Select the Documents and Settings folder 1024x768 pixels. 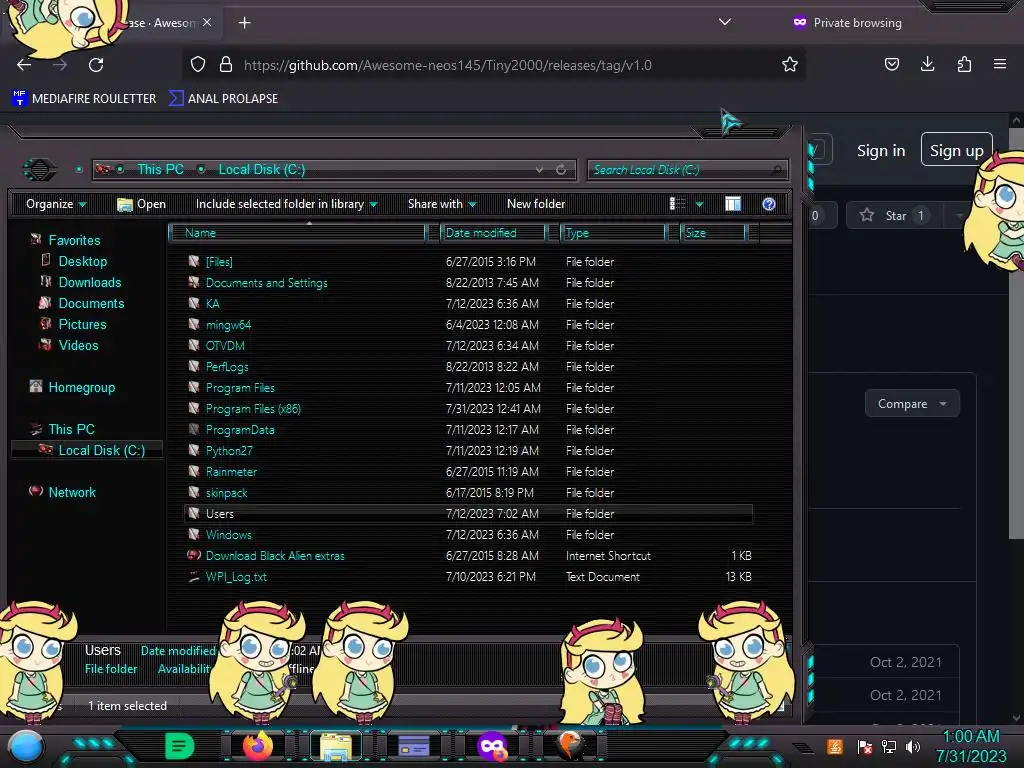pos(266,283)
